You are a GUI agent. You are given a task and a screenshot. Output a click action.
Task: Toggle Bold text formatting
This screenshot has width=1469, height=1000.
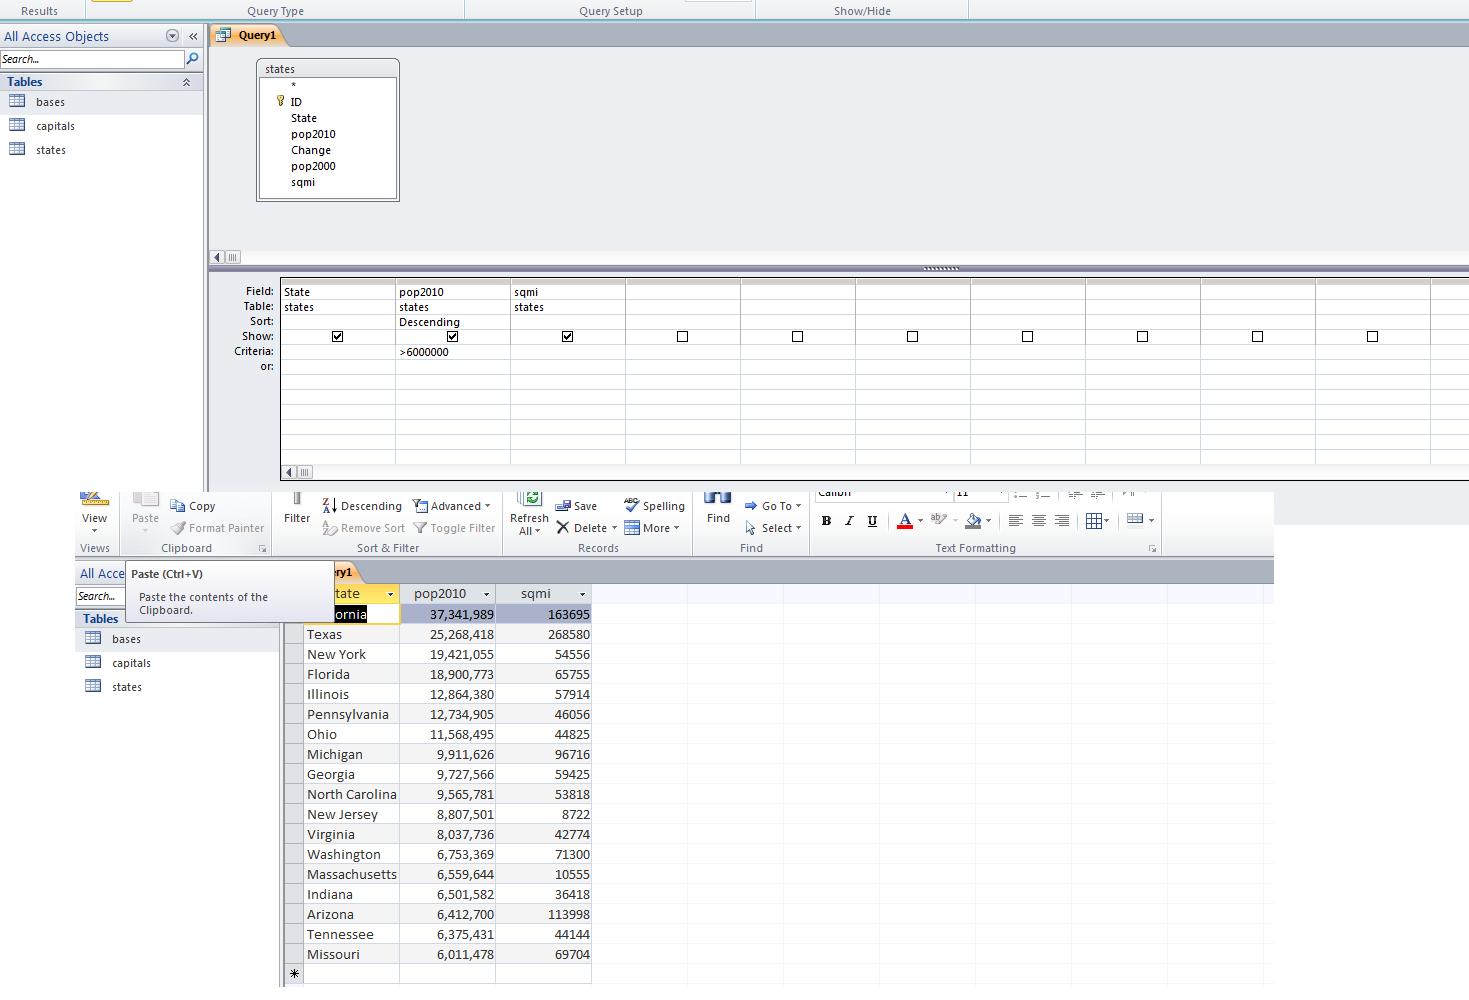click(826, 521)
